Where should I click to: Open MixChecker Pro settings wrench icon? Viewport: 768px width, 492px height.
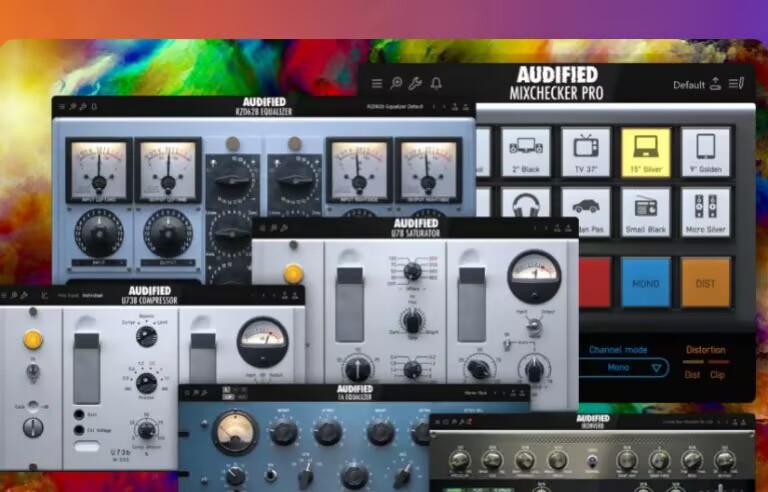coord(415,84)
